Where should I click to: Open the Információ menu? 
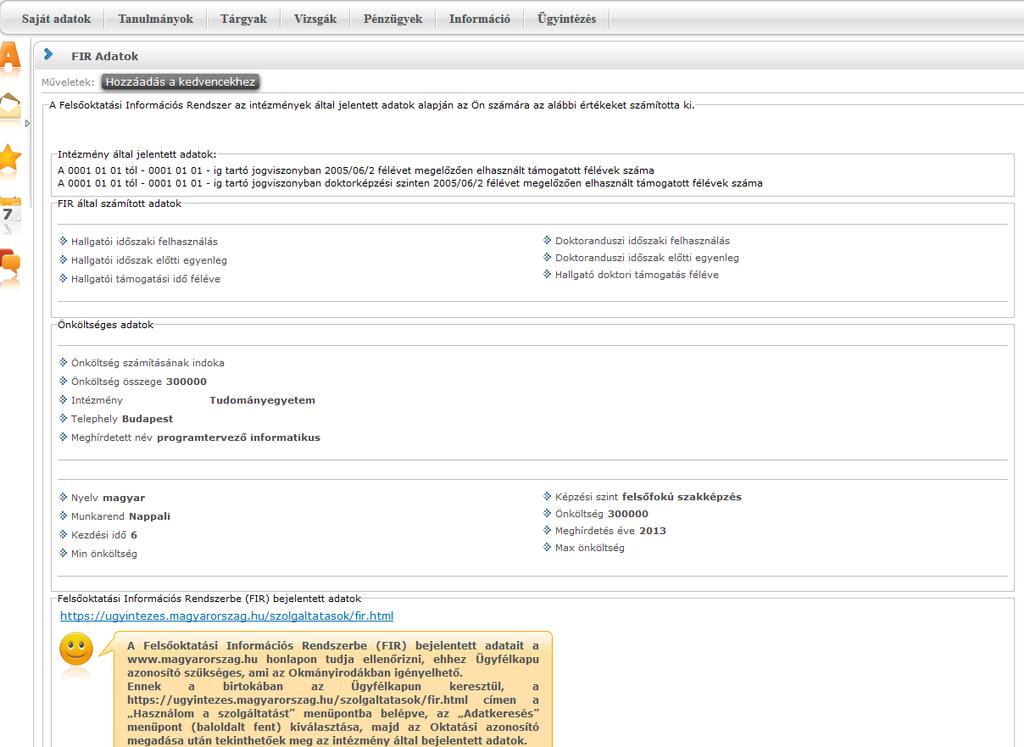coord(479,19)
